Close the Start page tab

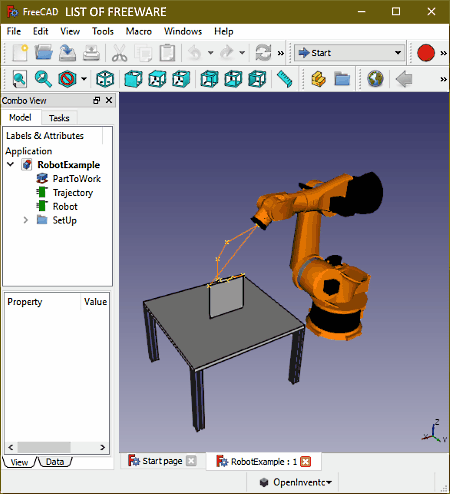pyautogui.click(x=191, y=461)
